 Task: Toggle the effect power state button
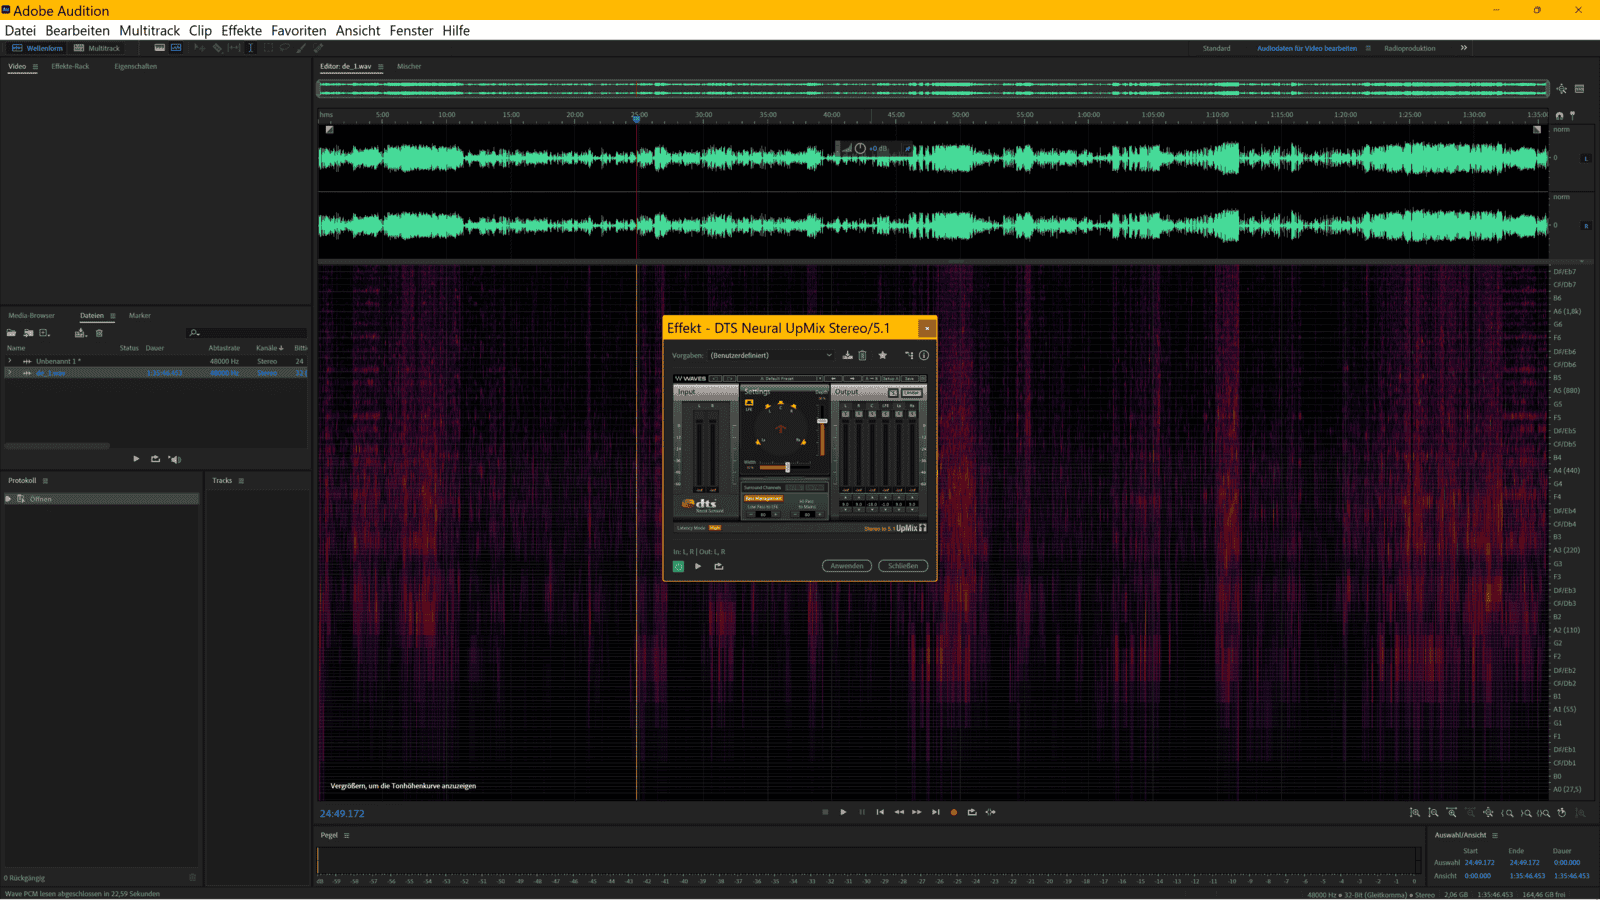click(x=678, y=566)
